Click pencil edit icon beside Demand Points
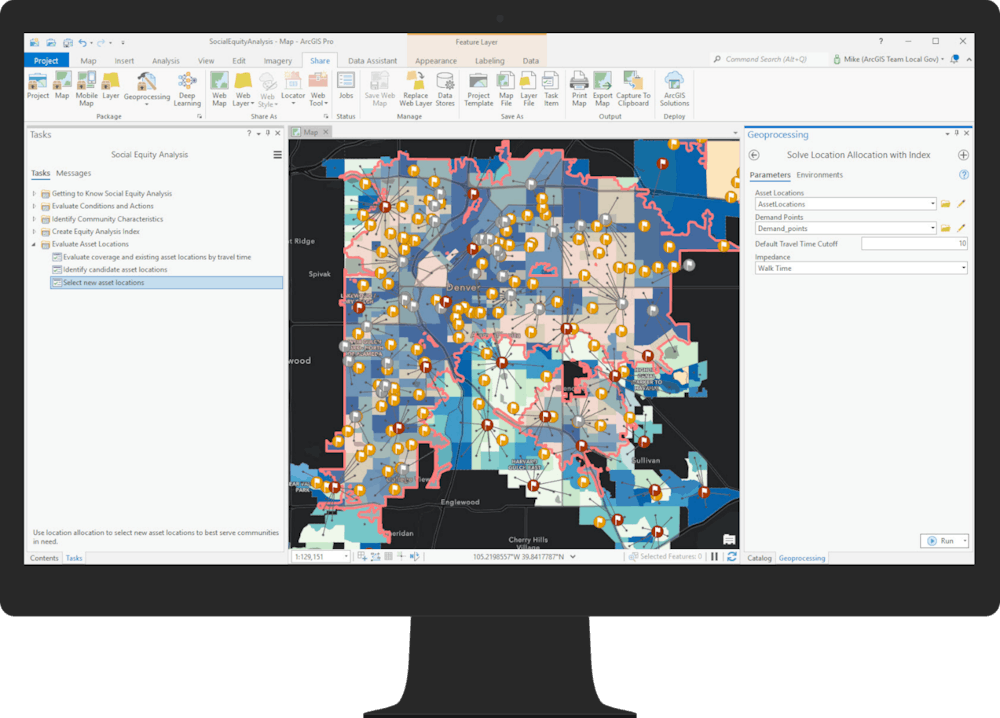The image size is (1000, 718). 961,228
